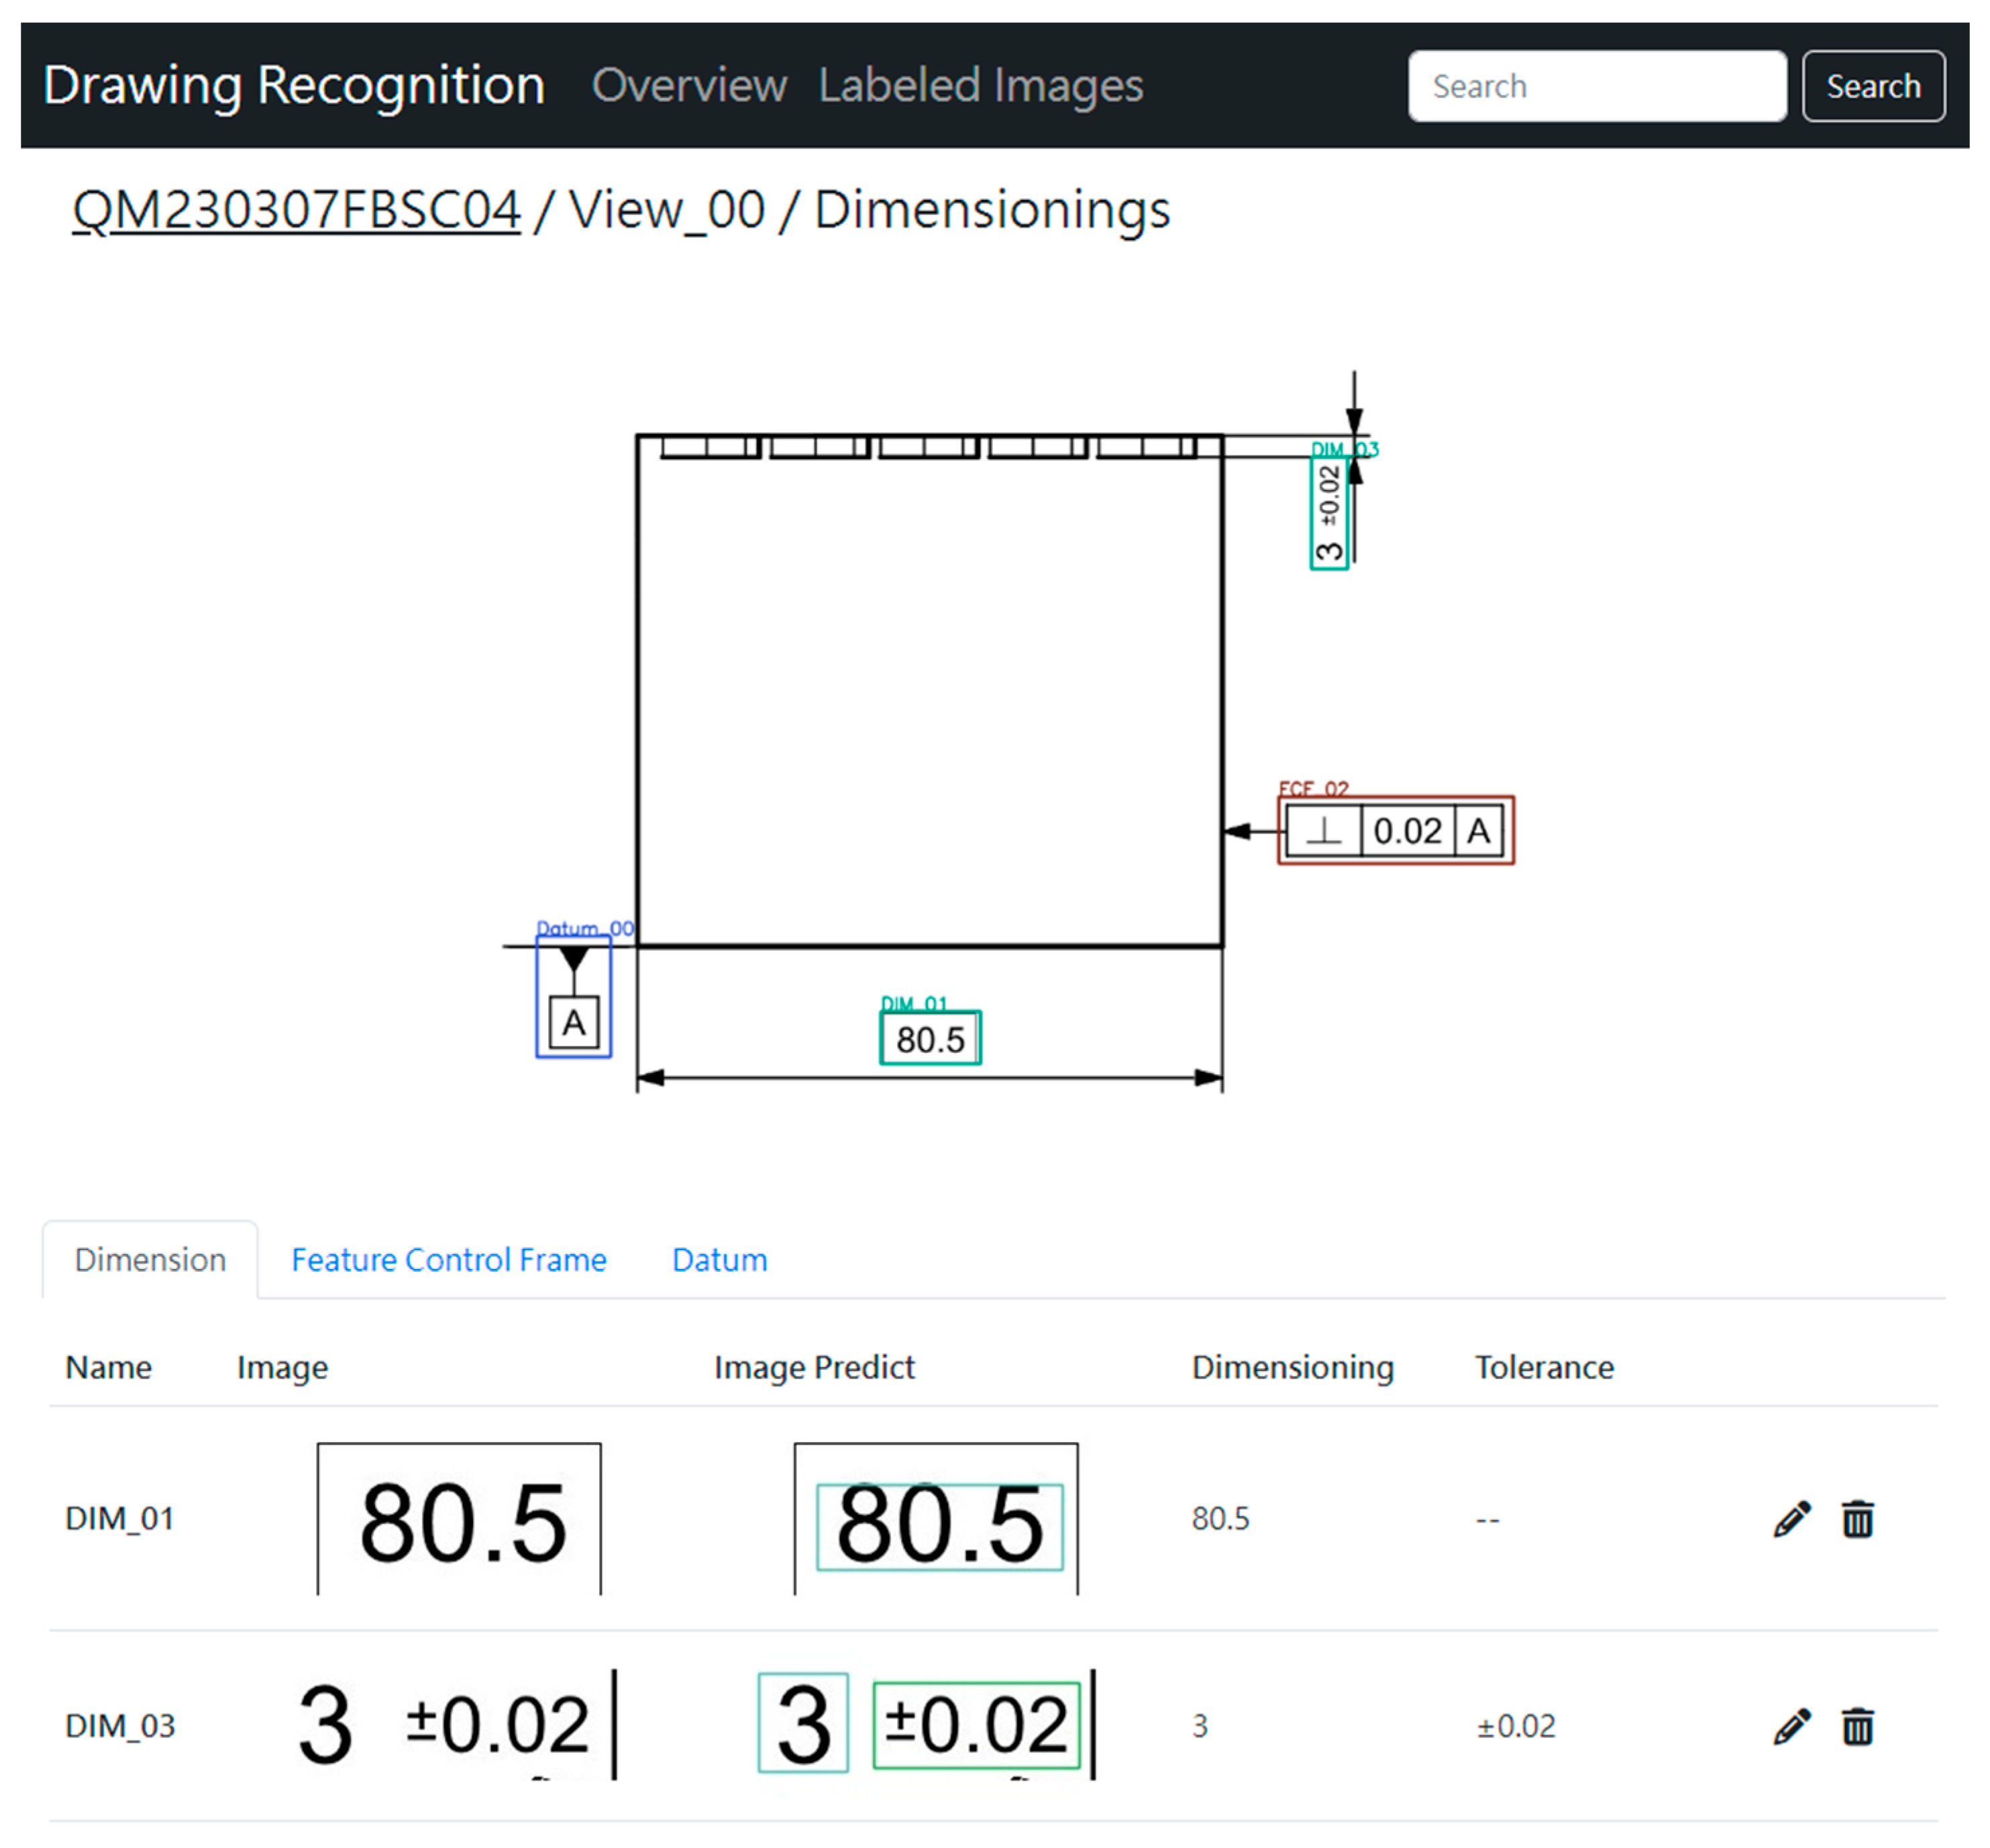Image resolution: width=1990 pixels, height=1848 pixels.
Task: Switch to the Feature Control Frame tab
Action: point(448,1259)
